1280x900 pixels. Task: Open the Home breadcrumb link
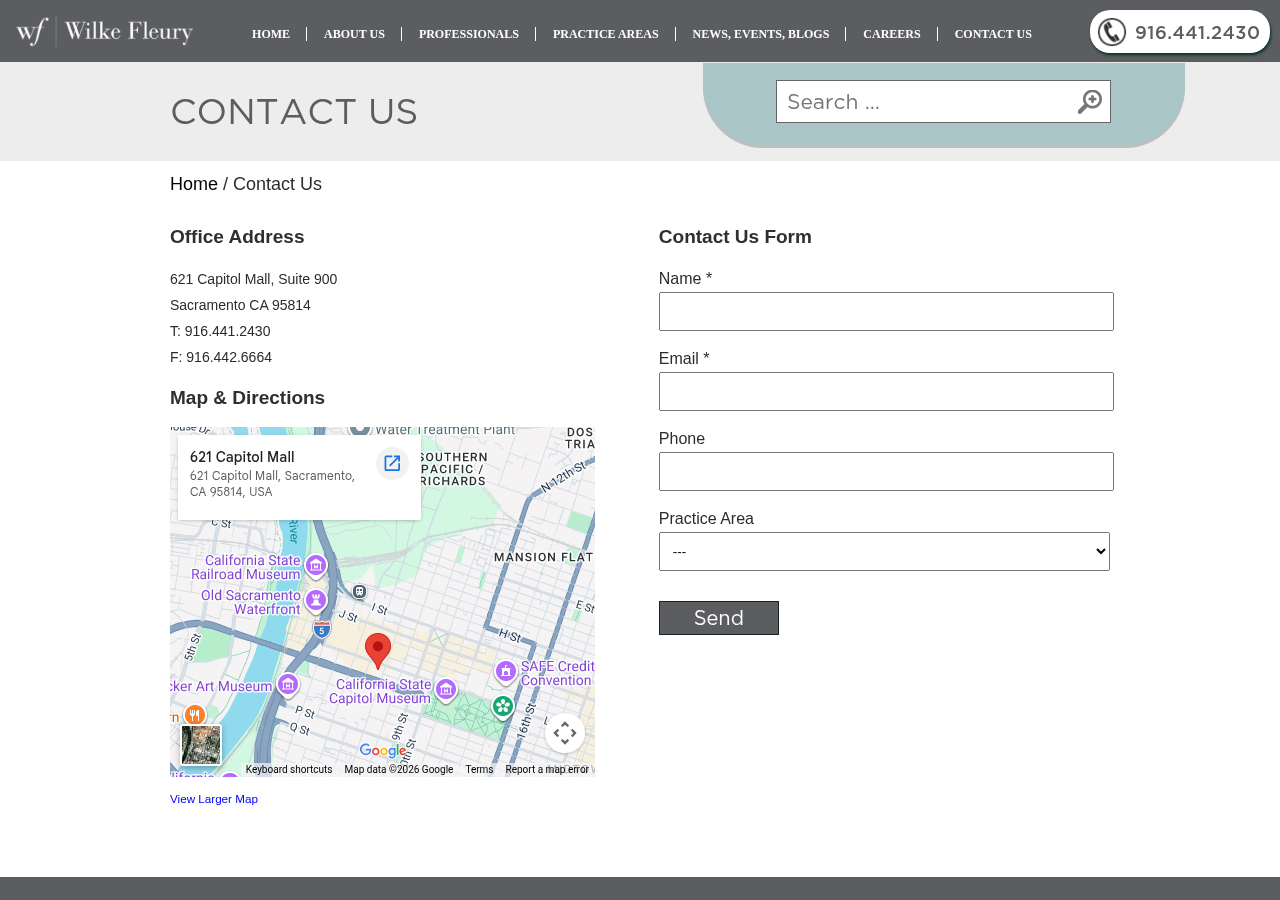[193, 182]
